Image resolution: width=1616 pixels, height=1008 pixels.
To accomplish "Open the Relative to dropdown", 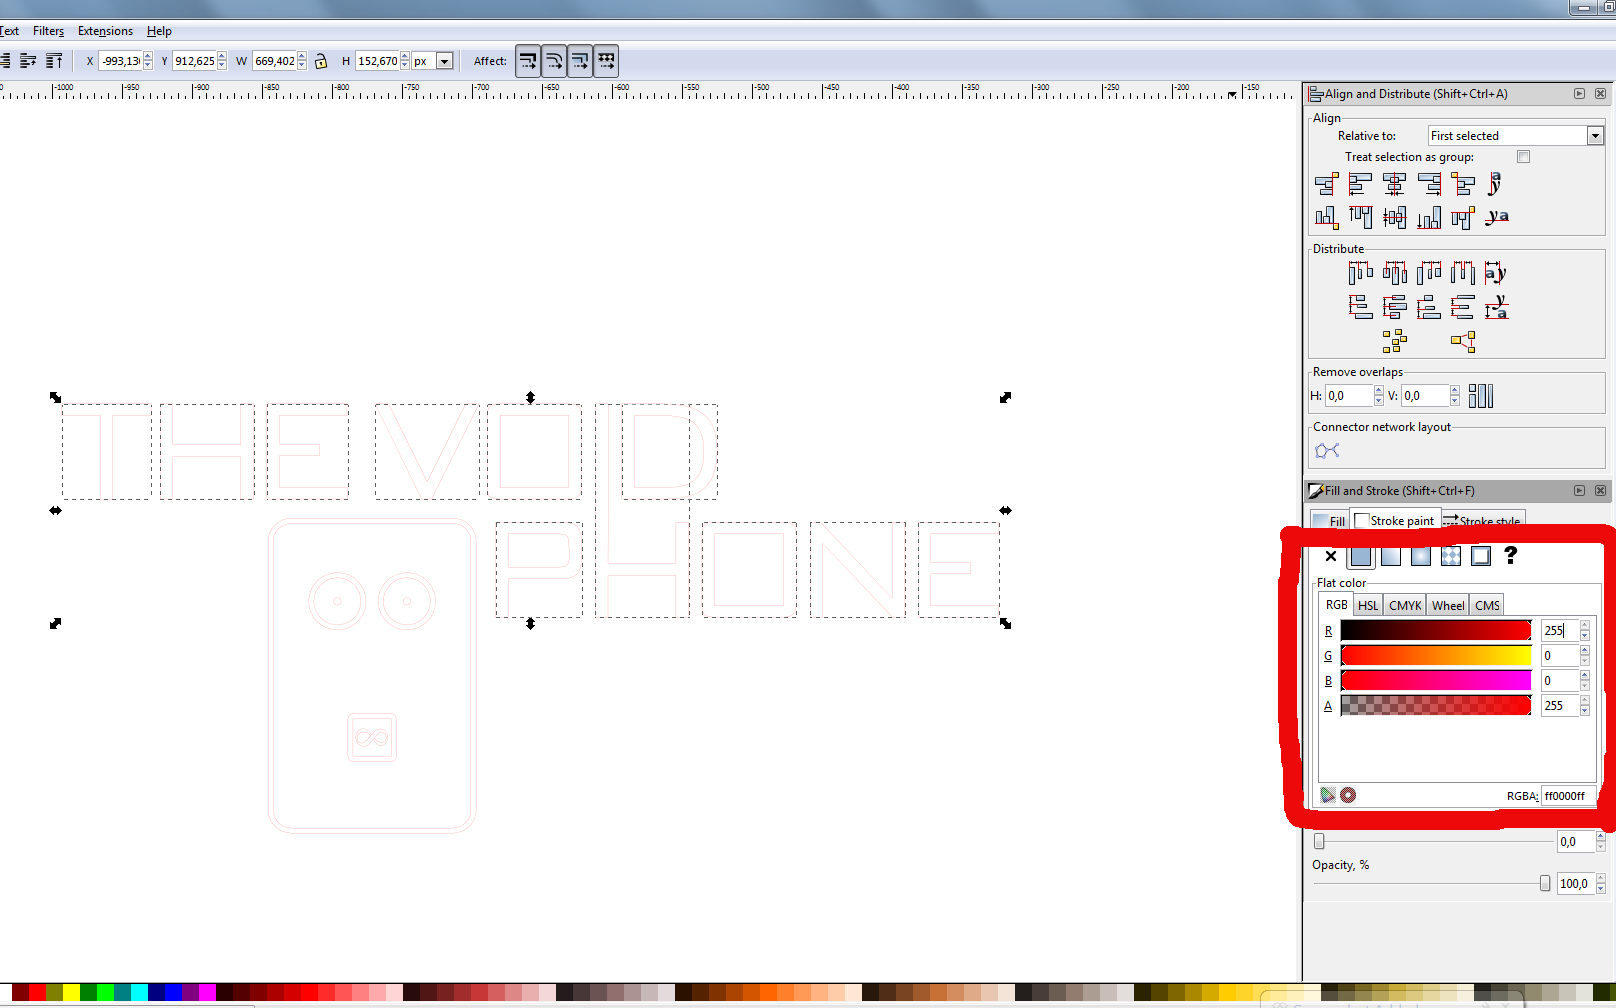I will click(x=1595, y=136).
